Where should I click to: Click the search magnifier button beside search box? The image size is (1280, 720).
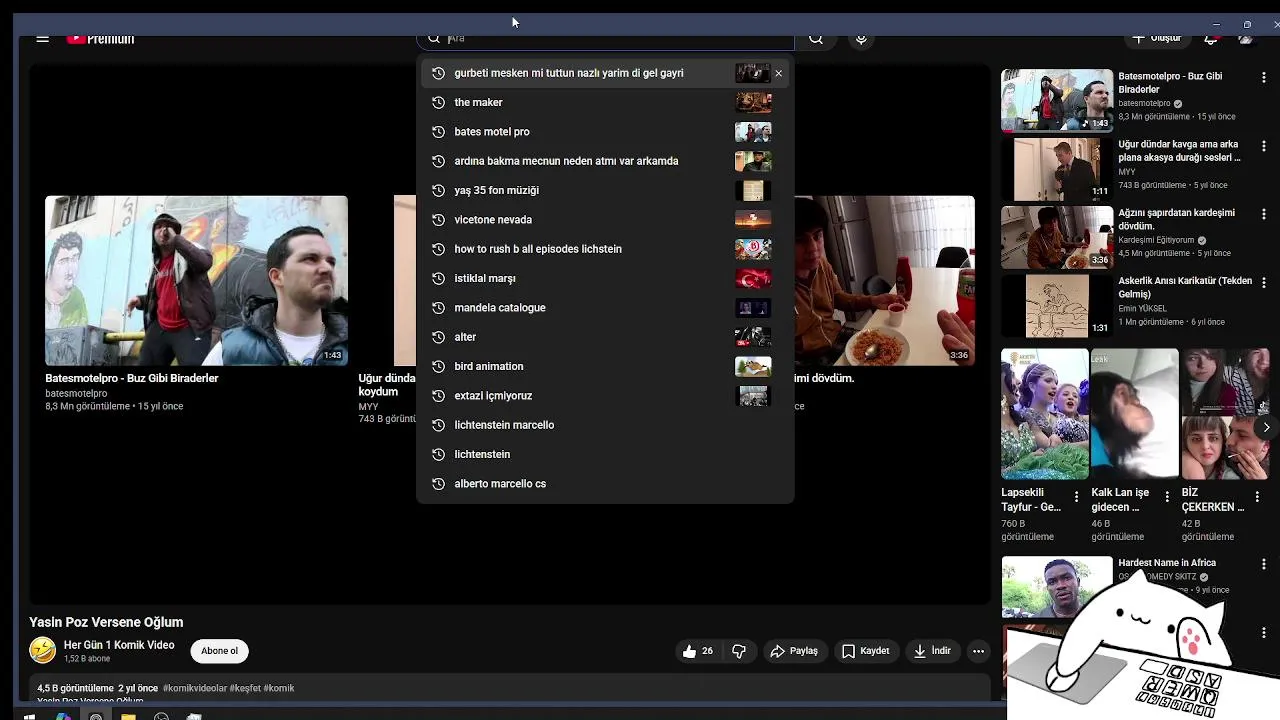pyautogui.click(x=816, y=39)
